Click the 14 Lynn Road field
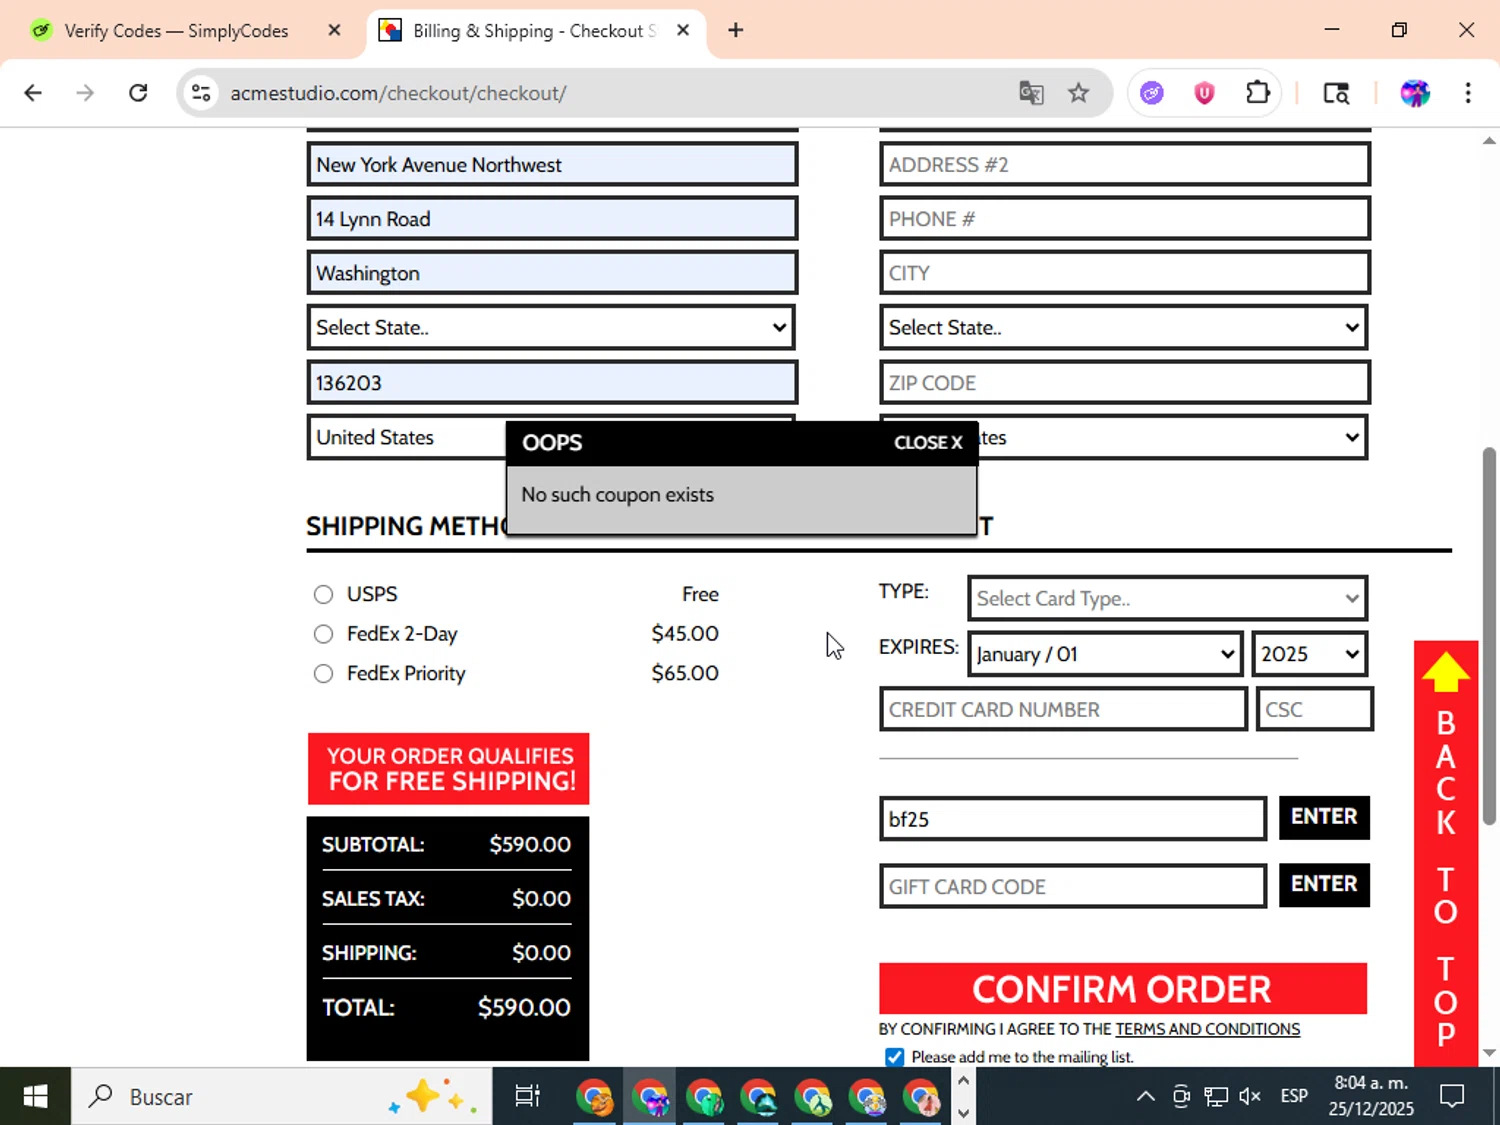The image size is (1500, 1125). point(552,218)
